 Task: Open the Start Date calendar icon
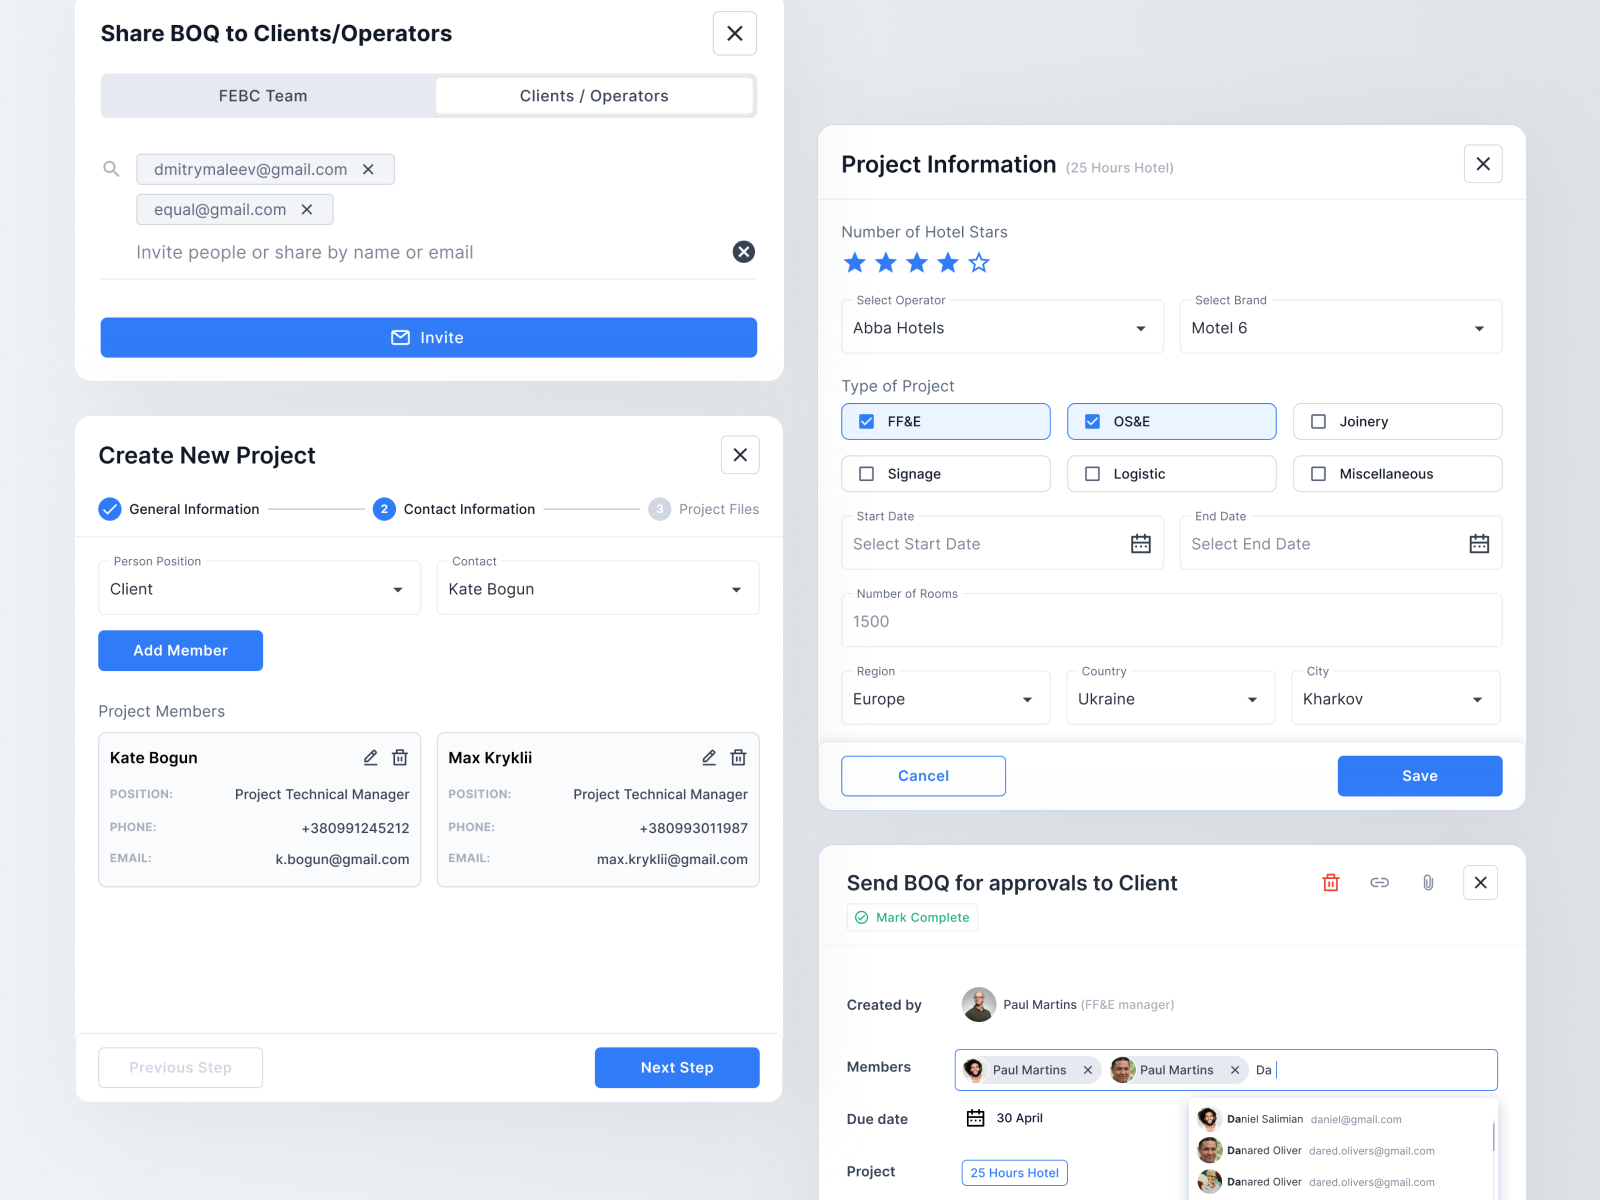pos(1140,543)
